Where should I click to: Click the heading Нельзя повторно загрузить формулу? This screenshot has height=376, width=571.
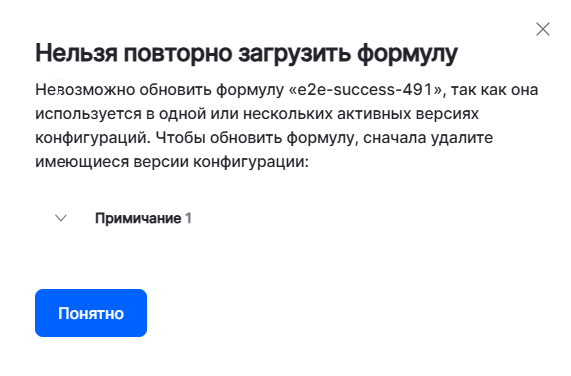246,54
